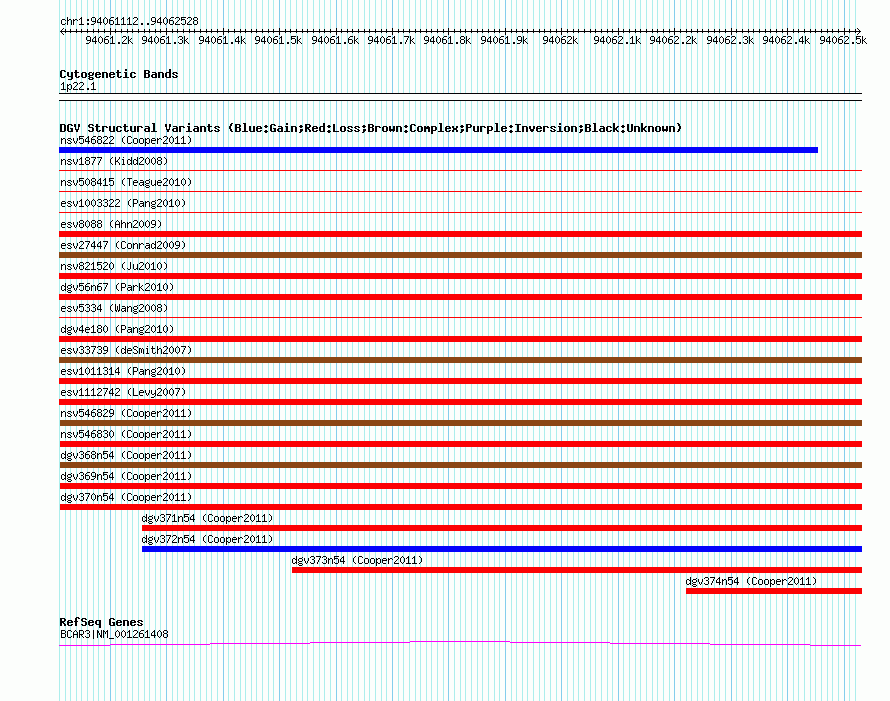
Task: Open the dgv370n54 (Cooper2011) variant label
Action: pos(126,497)
